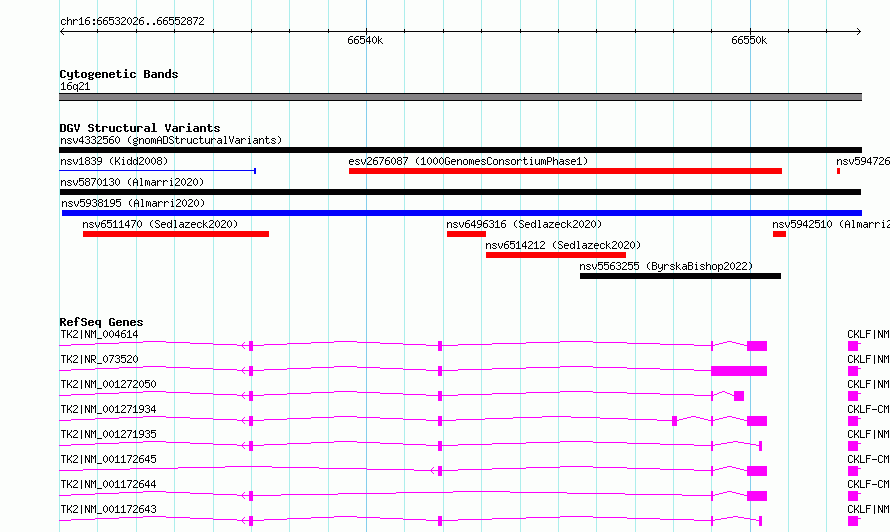Open the RefSeq Genes track heading
The image size is (890, 532).
(102, 322)
